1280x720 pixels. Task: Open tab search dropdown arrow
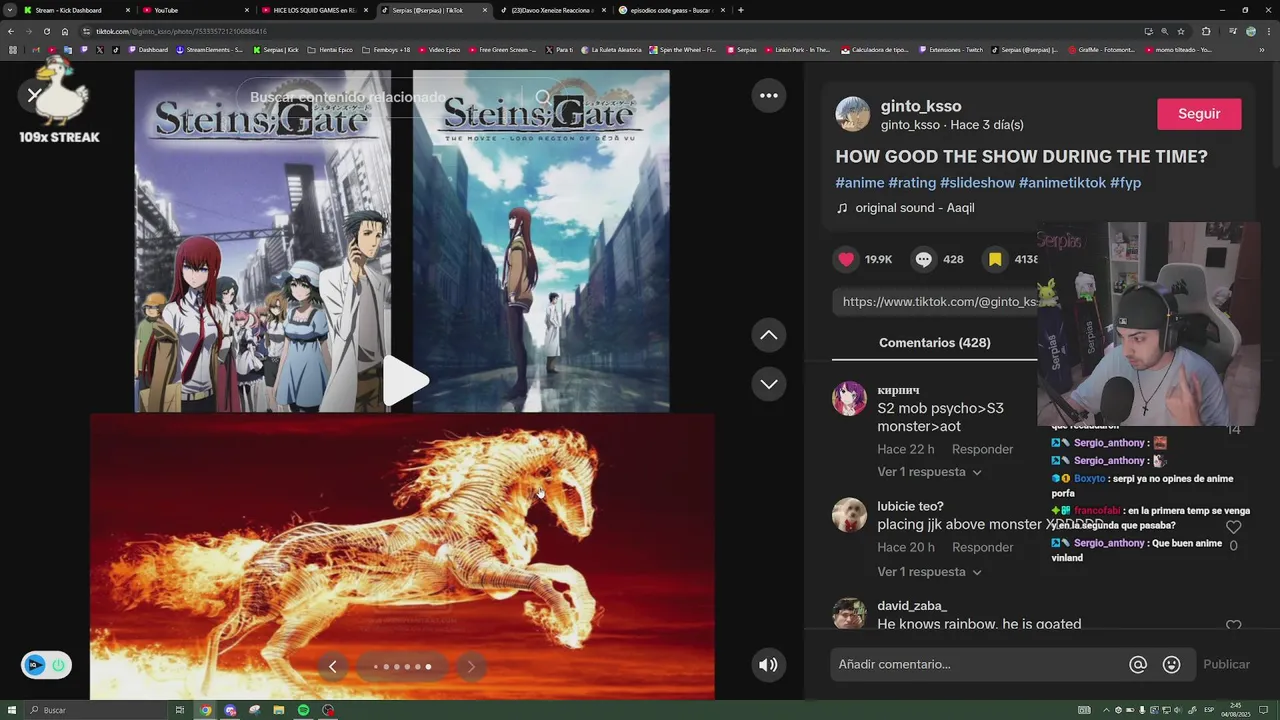point(10,10)
